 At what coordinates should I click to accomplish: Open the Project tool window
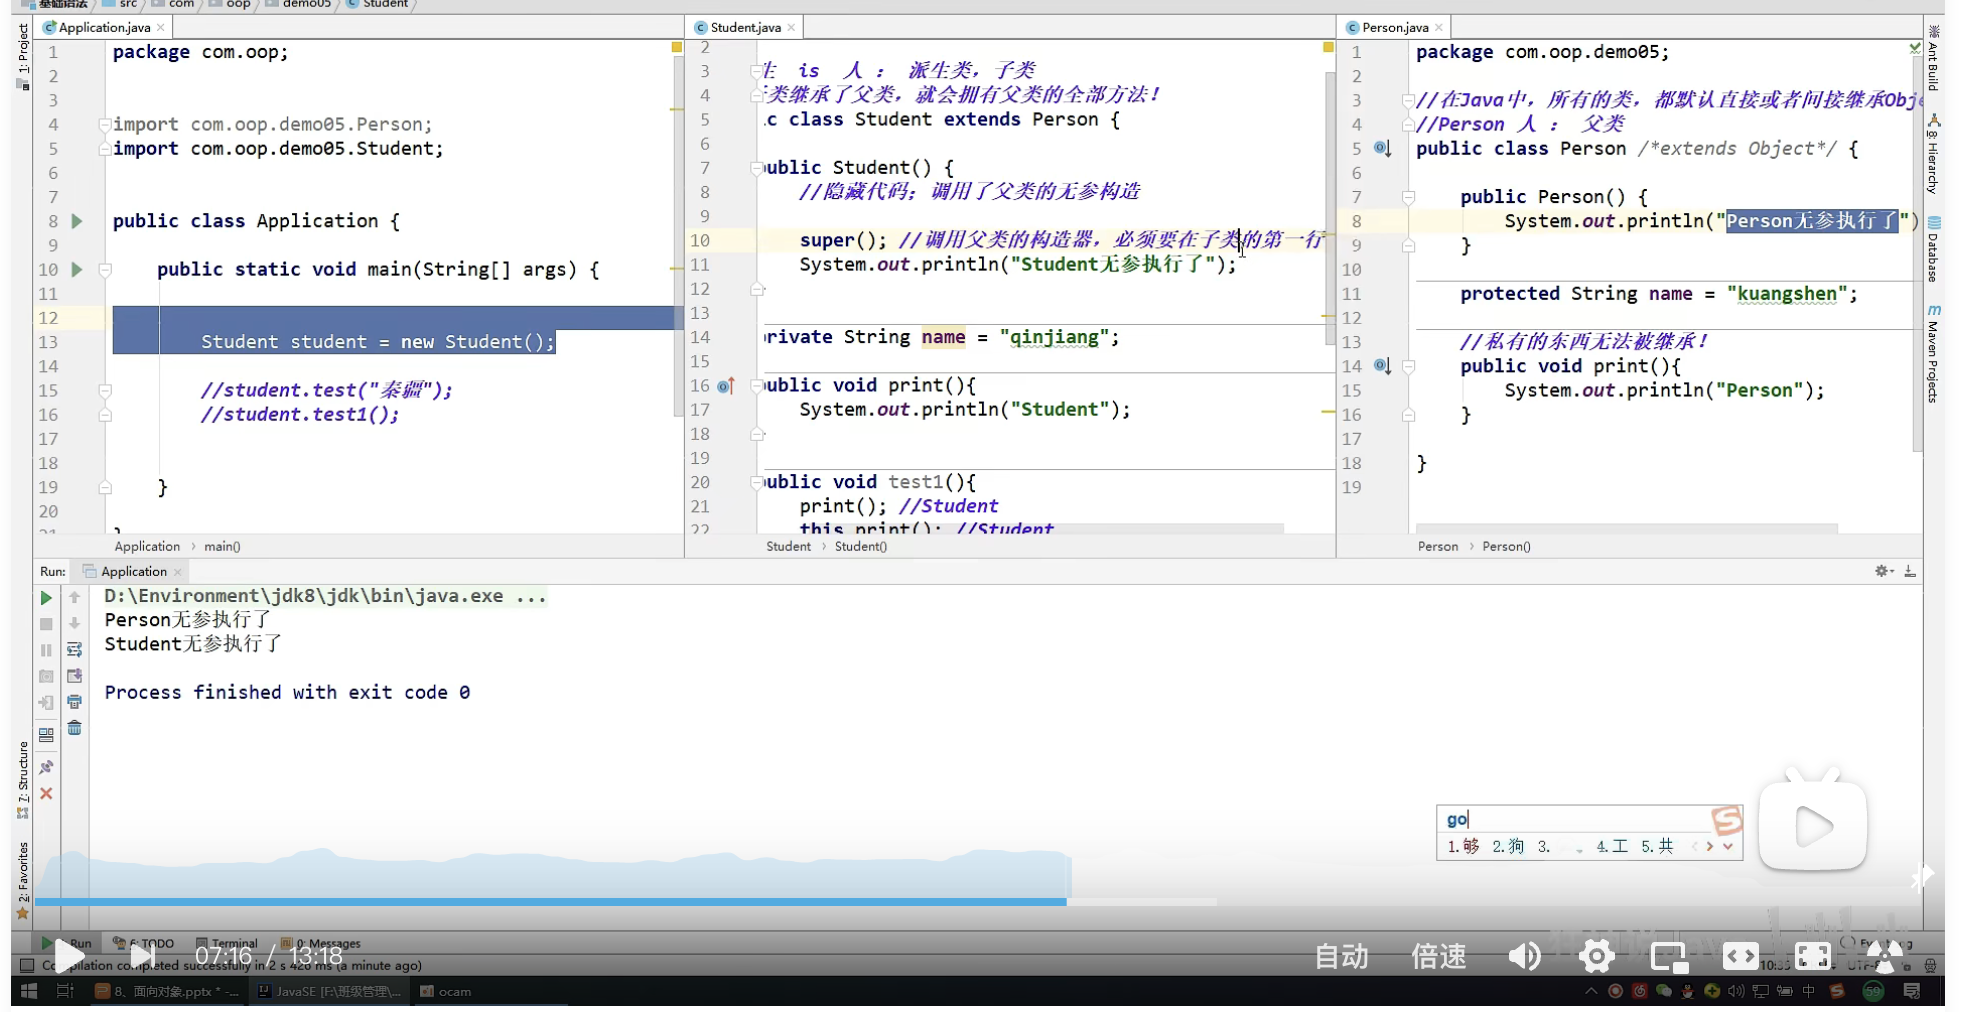point(22,55)
